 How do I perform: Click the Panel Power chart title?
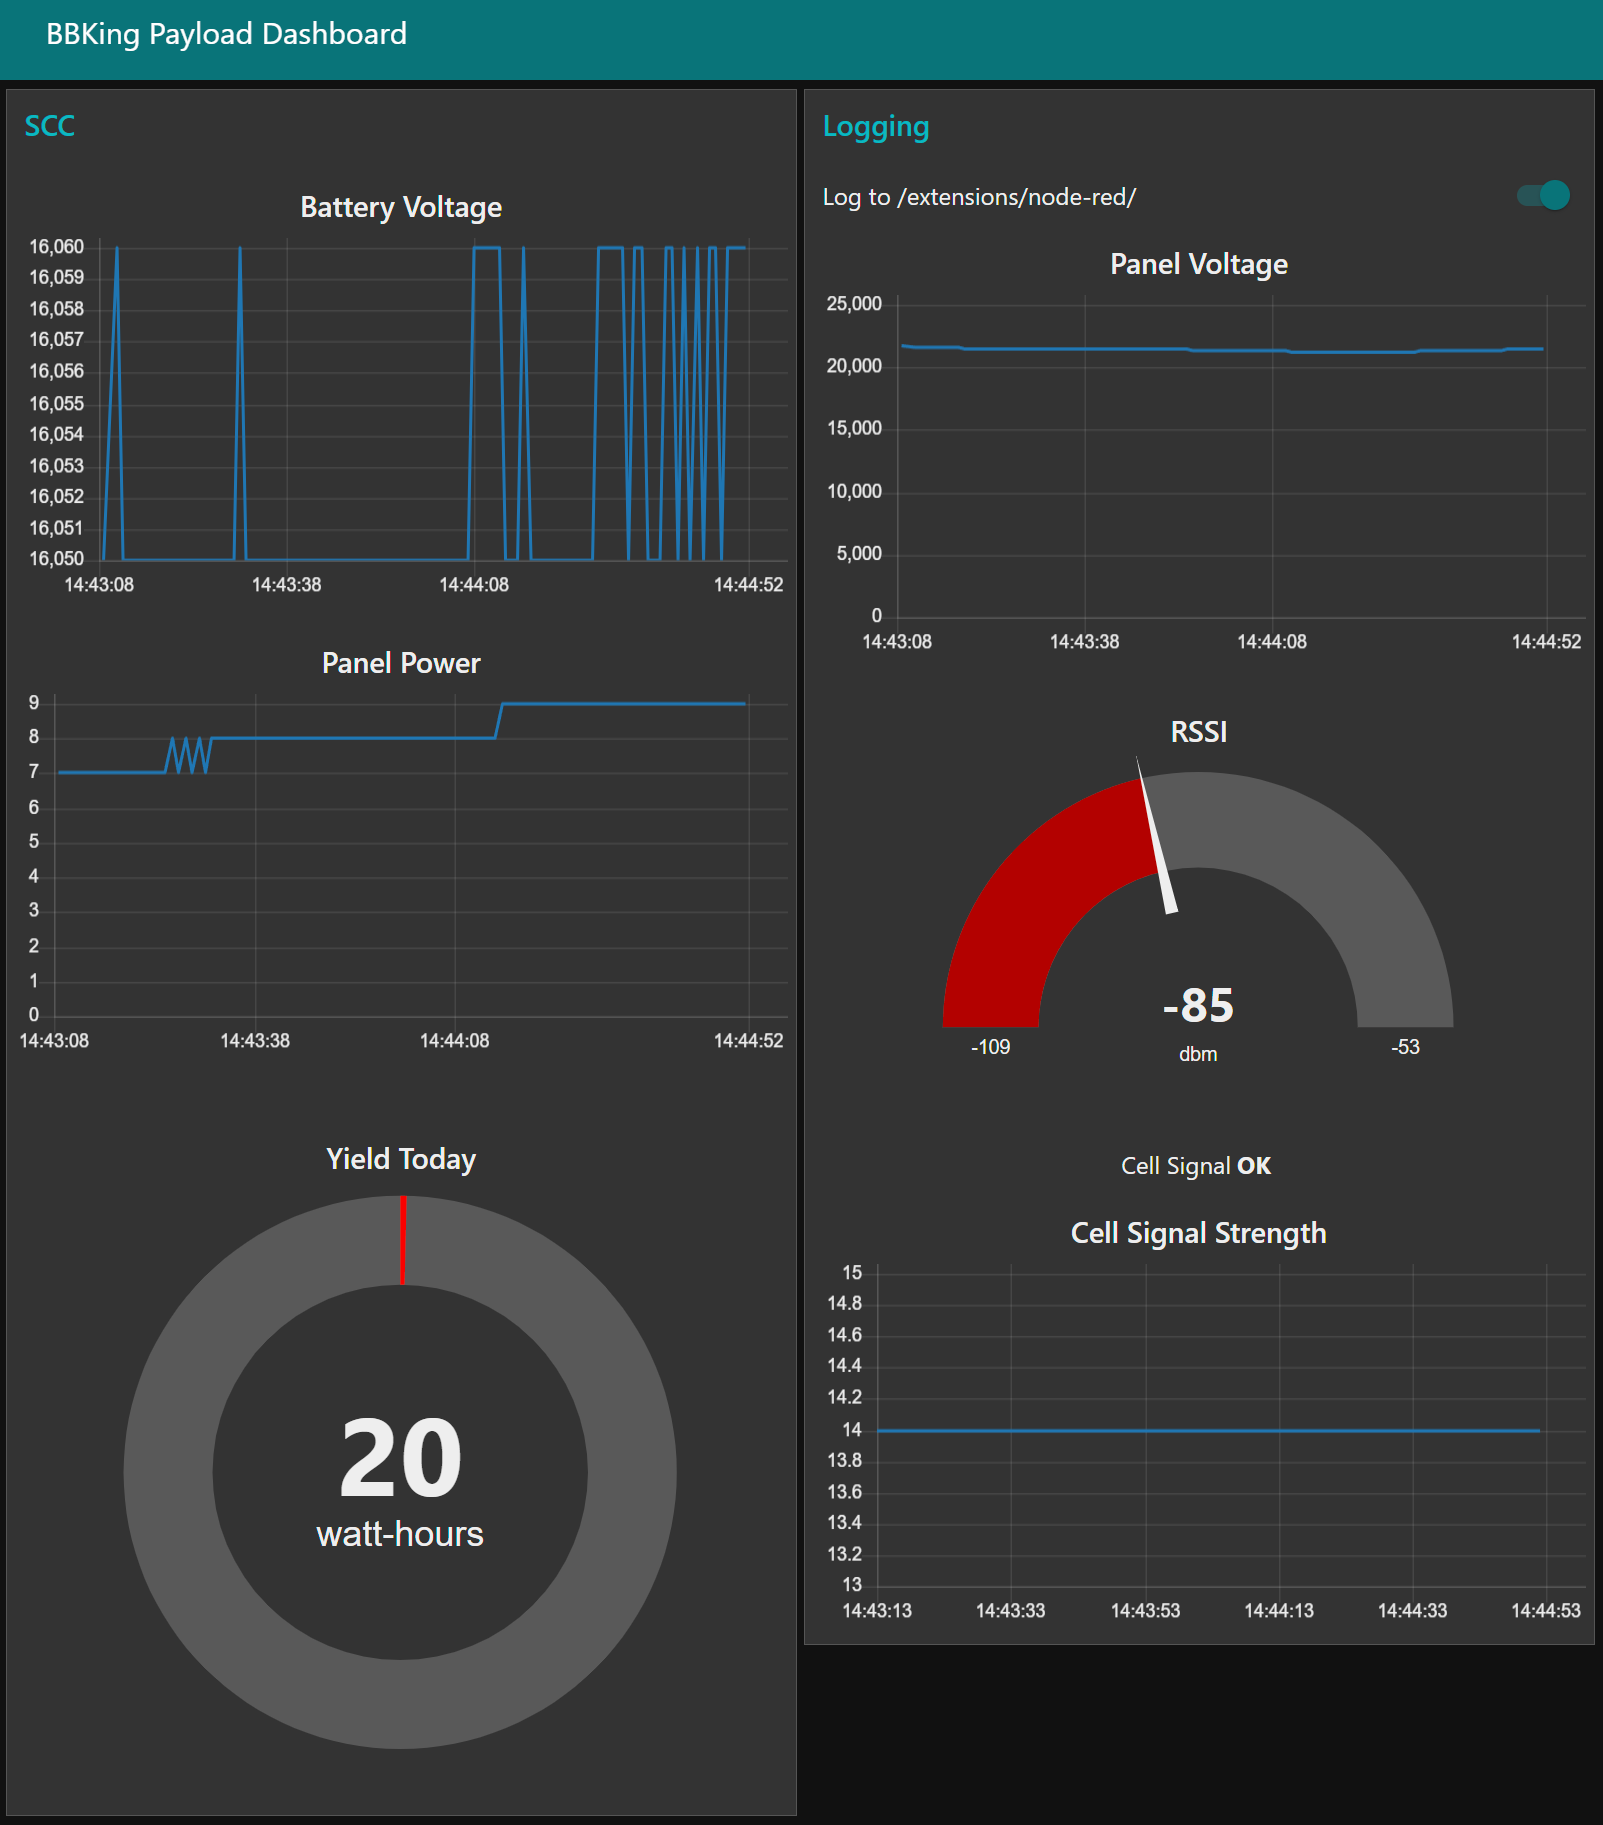tap(401, 663)
